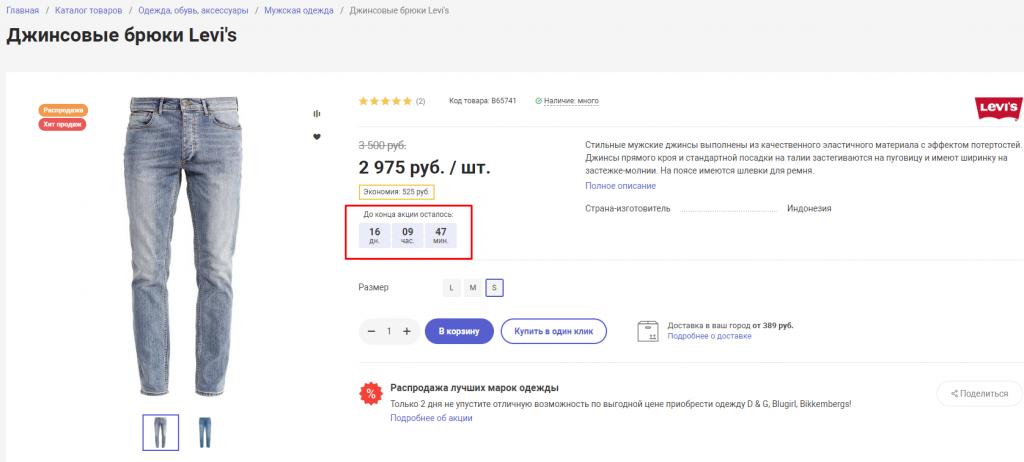1024x462 pixels.
Task: Click the five-star rating
Action: tap(385, 101)
